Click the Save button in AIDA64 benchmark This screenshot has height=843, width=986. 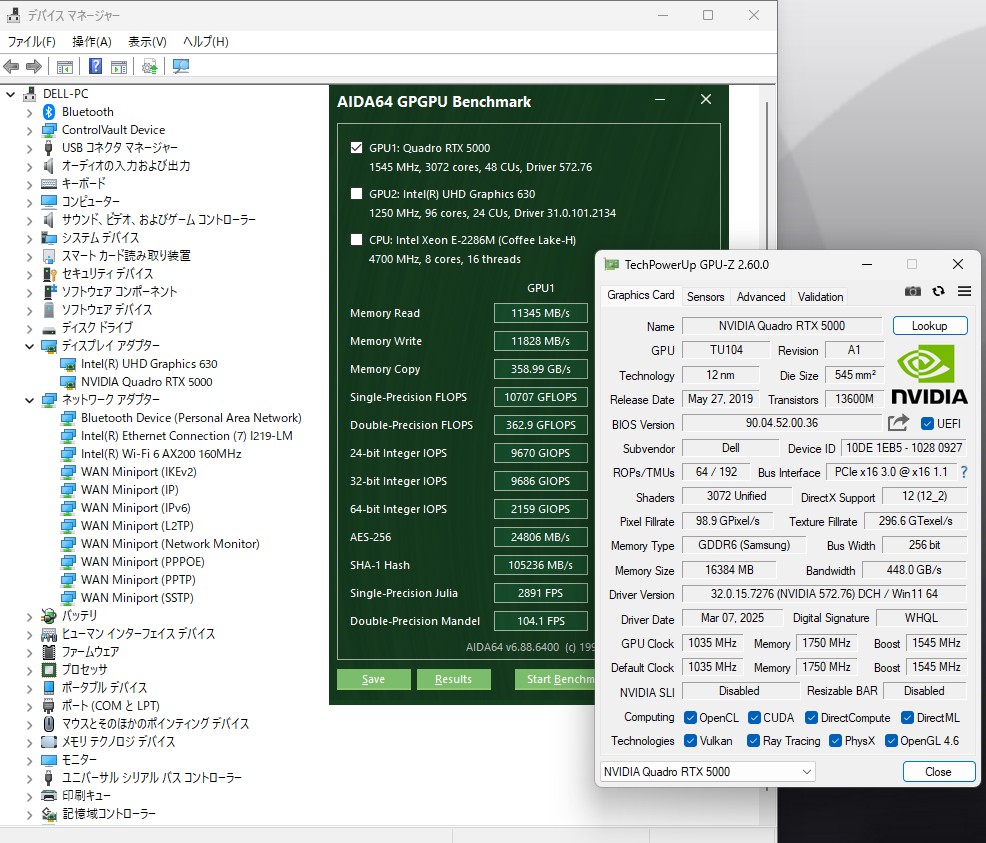374,679
